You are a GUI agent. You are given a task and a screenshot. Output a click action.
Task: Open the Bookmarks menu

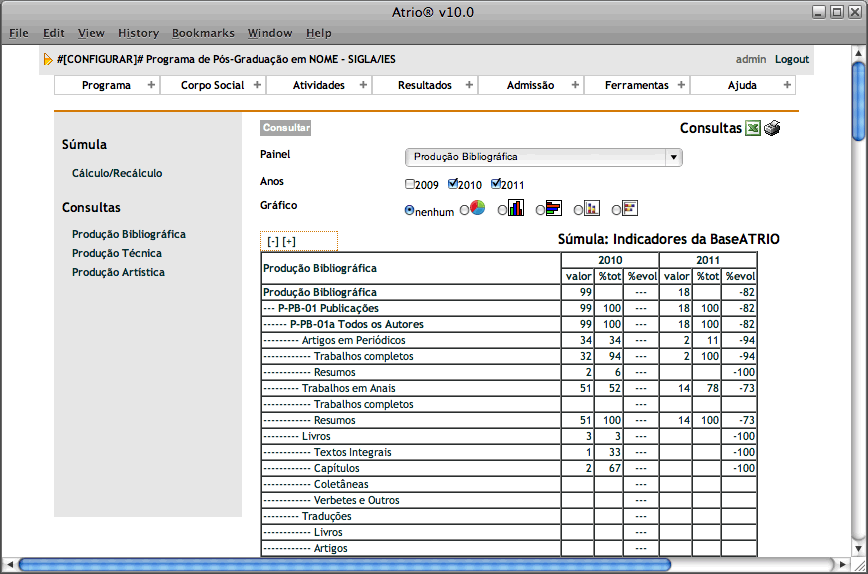[x=201, y=33]
